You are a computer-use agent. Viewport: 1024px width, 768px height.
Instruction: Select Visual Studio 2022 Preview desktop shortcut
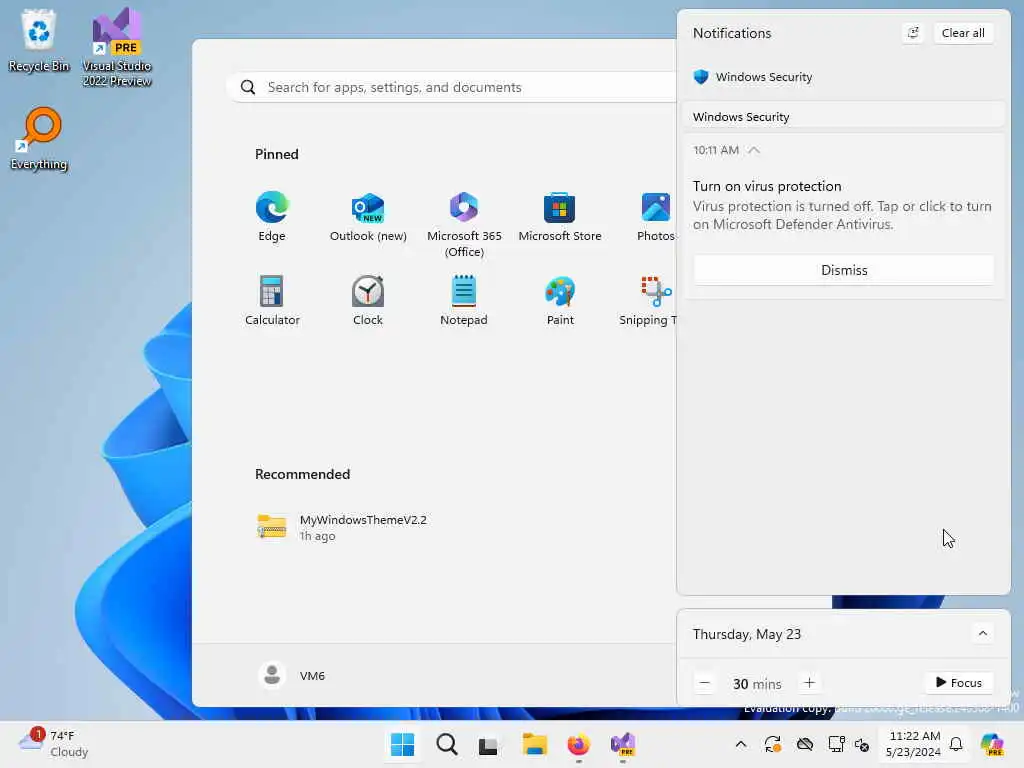[x=117, y=47]
